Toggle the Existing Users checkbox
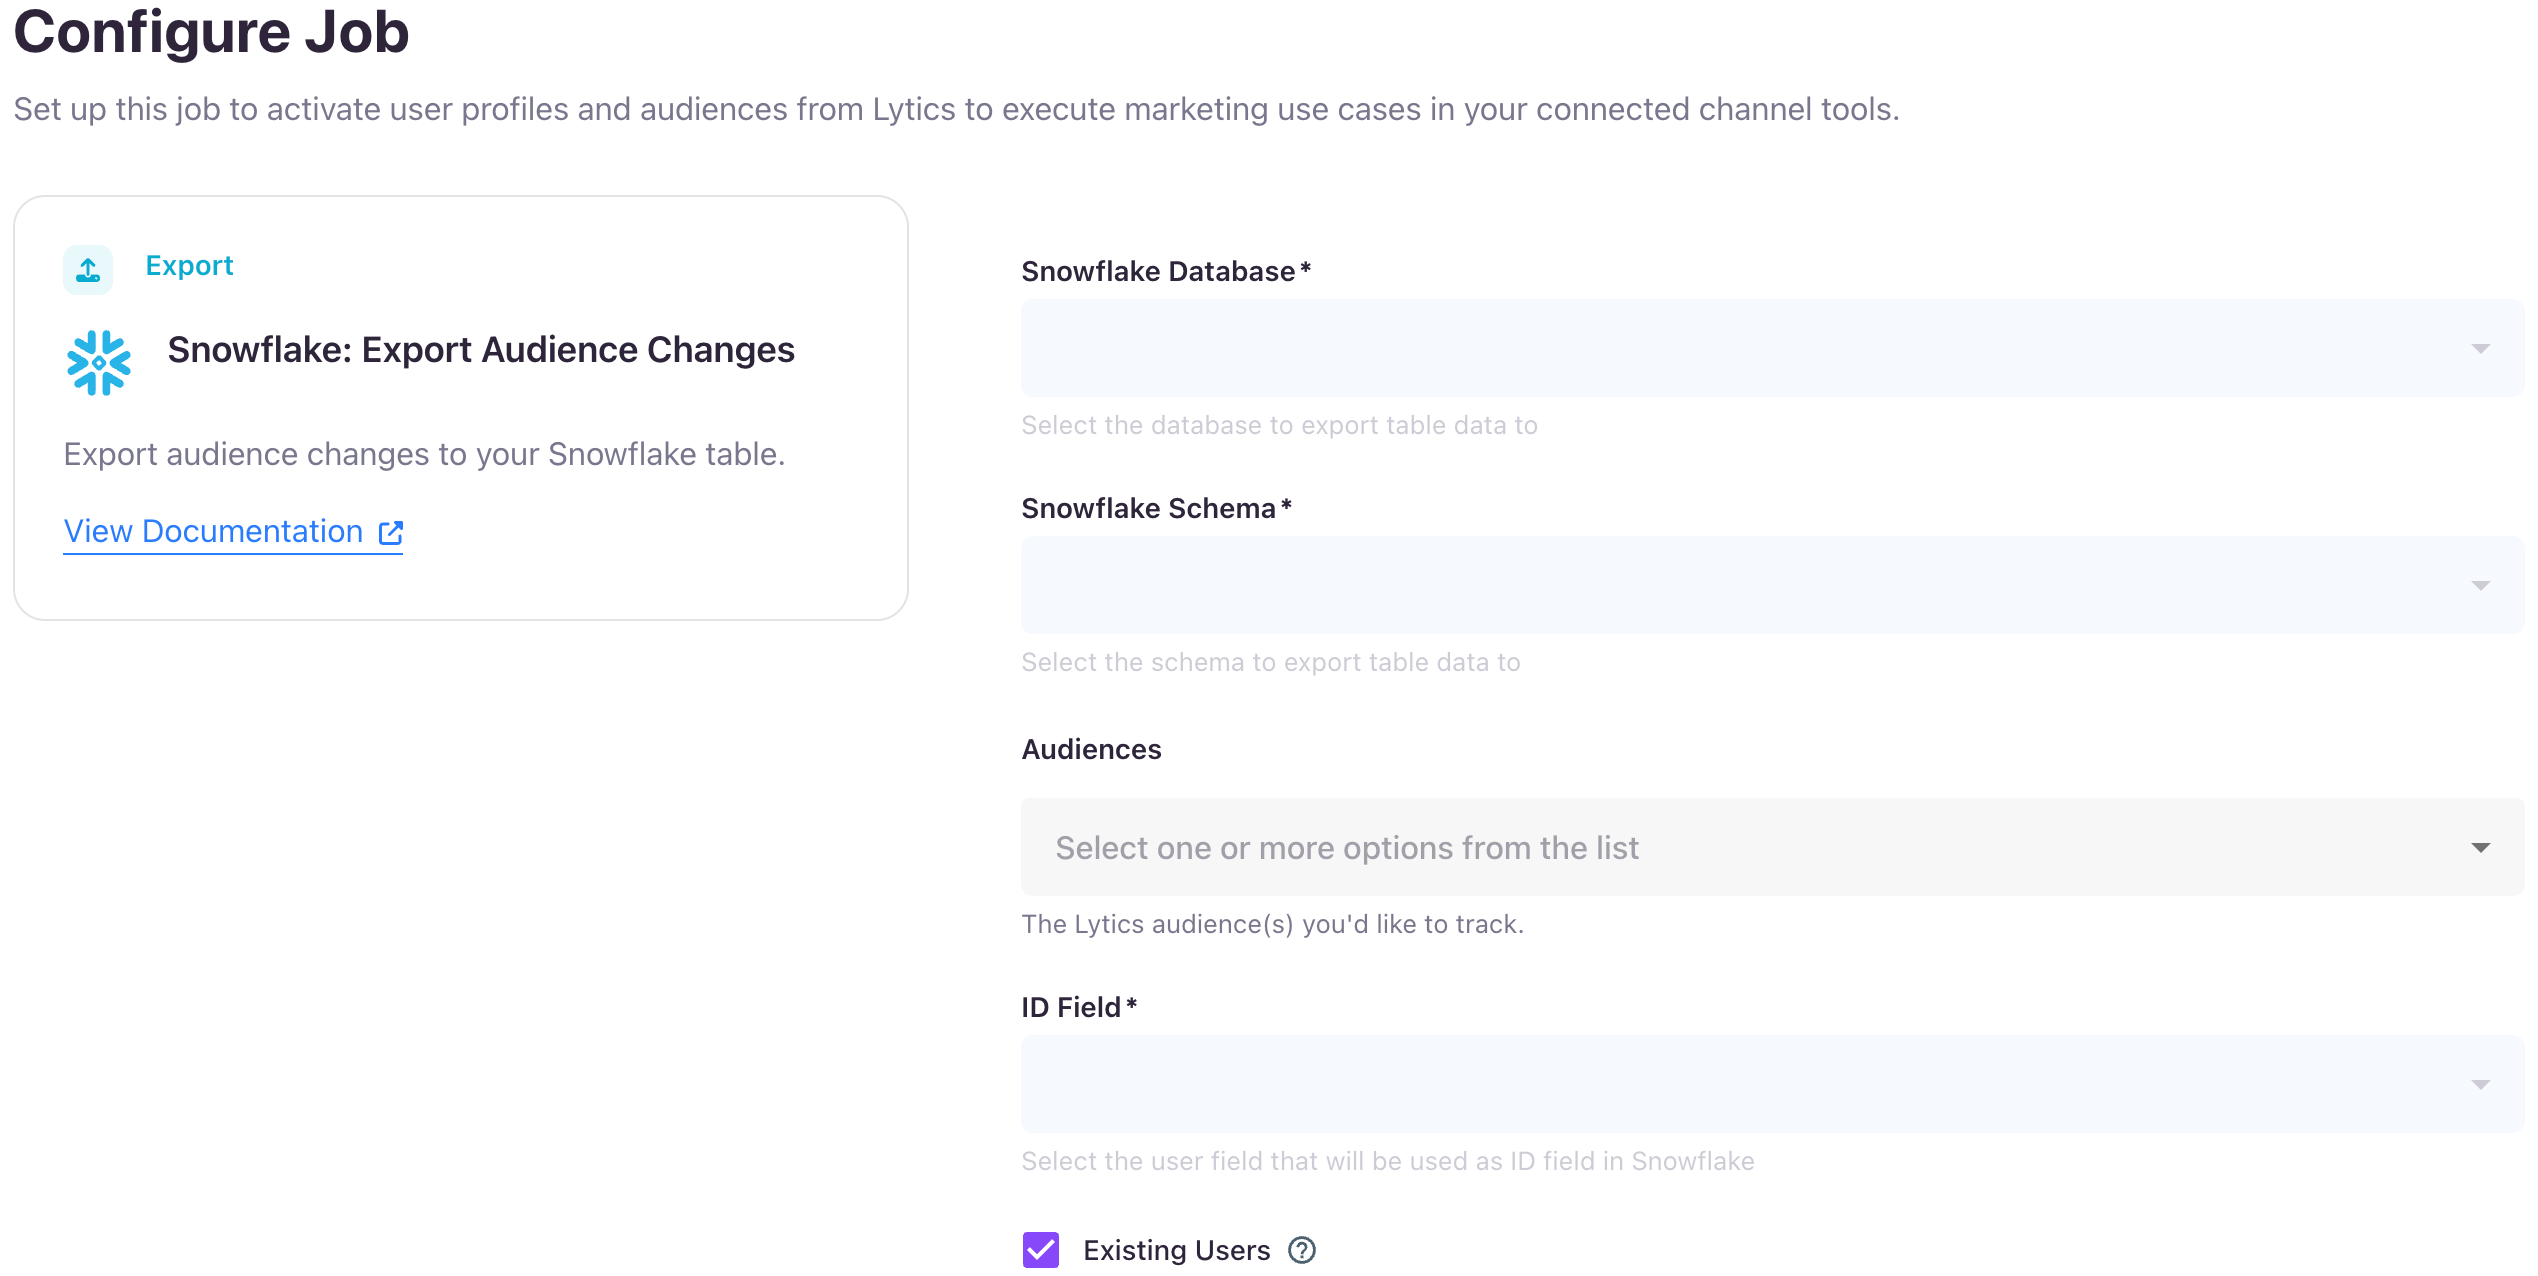 1040,1250
